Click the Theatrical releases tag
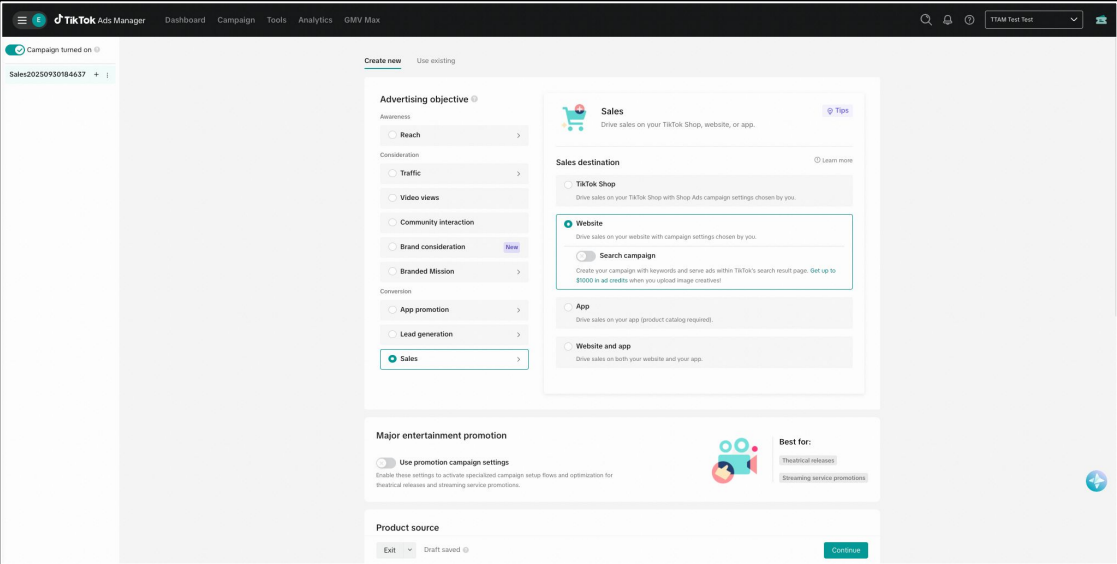Screen dimensions: 1117x564 click(x=808, y=461)
